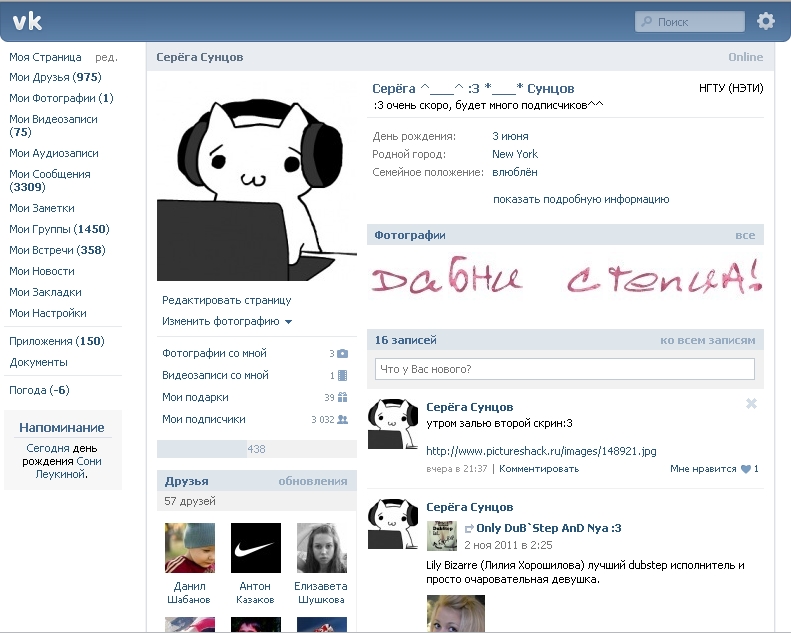The width and height of the screenshot is (791, 633).
Task: Click the repost arrow icon before Only DuB`Step
Action: [469, 529]
